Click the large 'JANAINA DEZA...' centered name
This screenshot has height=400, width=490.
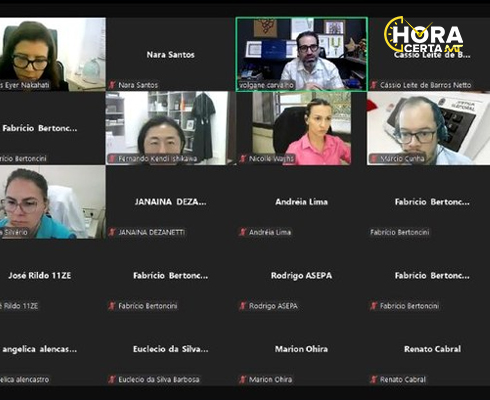(x=171, y=202)
